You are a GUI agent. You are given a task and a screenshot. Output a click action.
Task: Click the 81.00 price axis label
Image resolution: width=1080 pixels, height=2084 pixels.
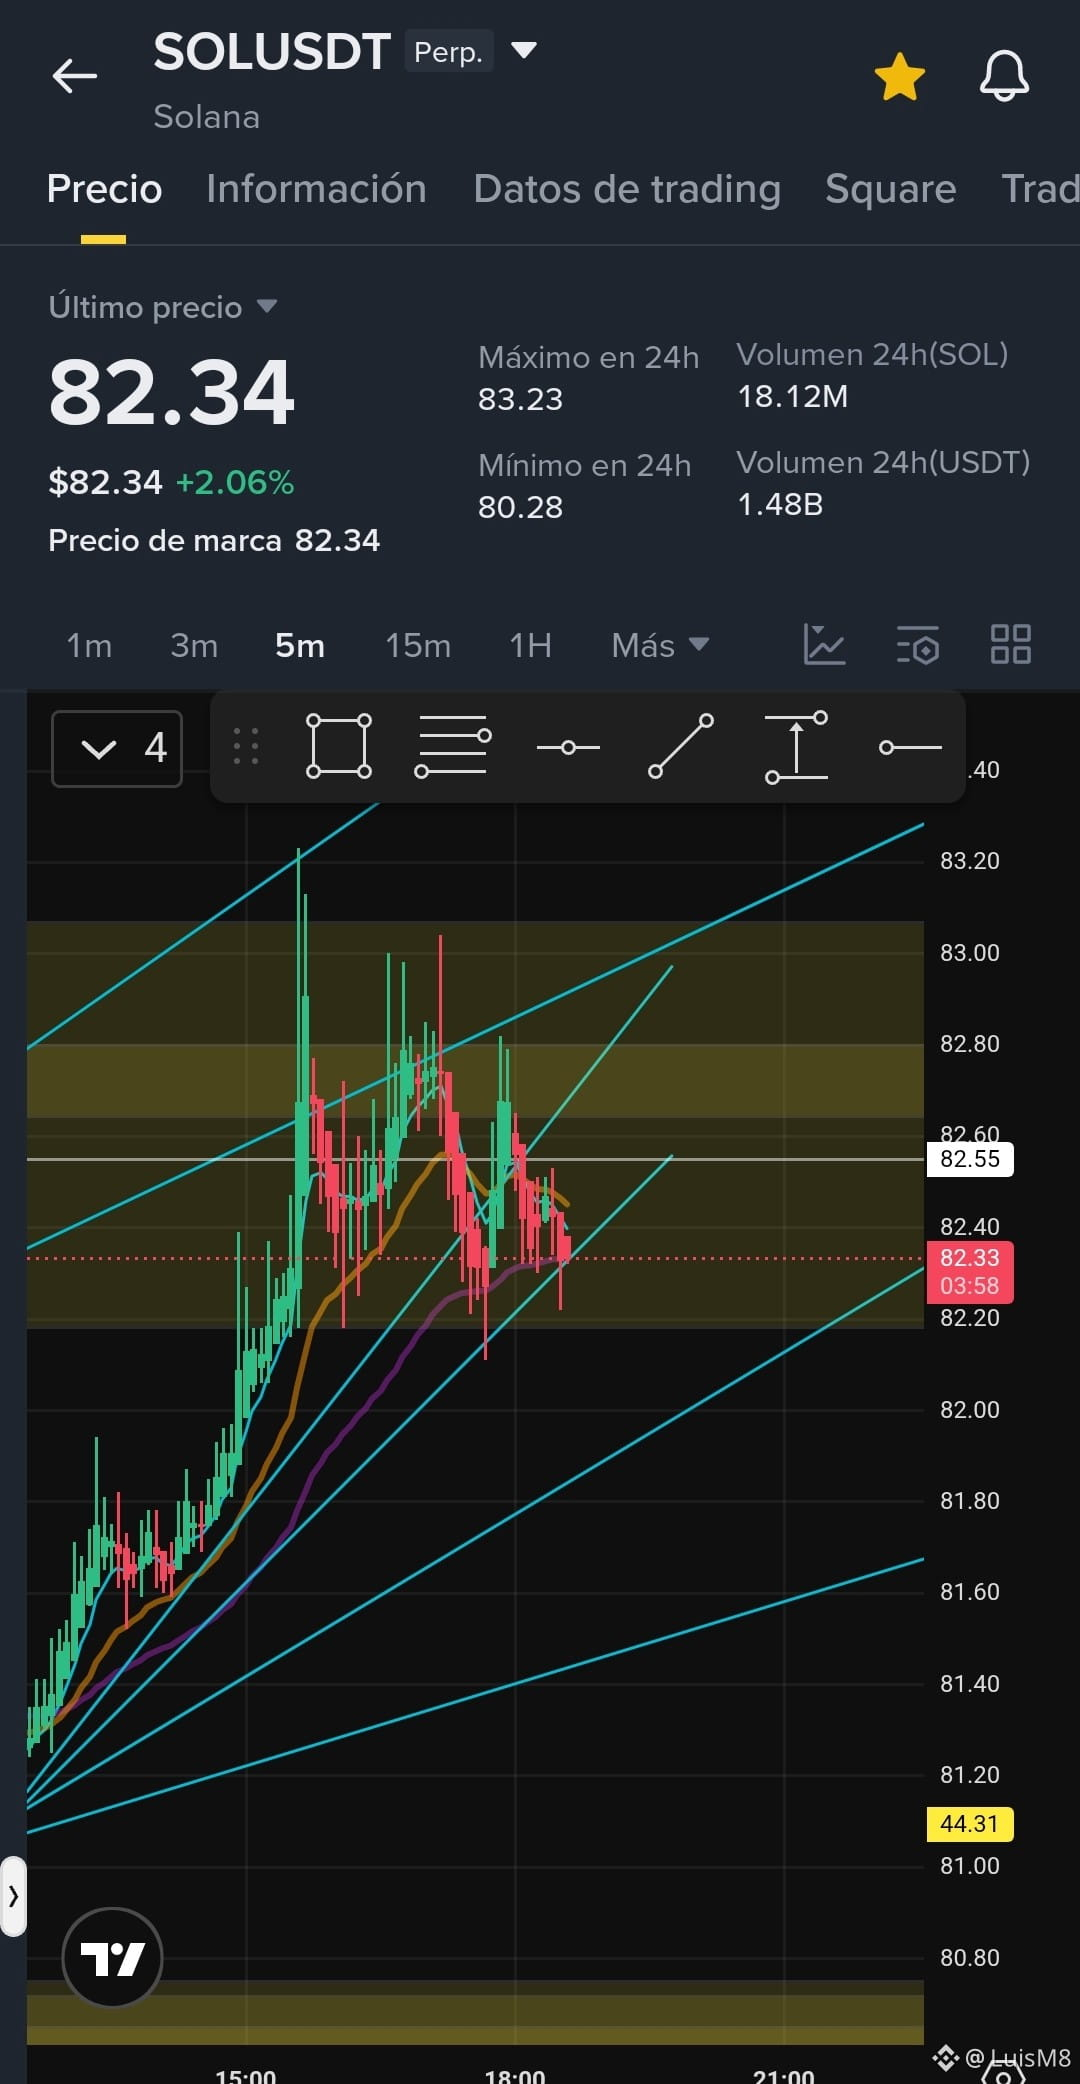coord(969,1866)
